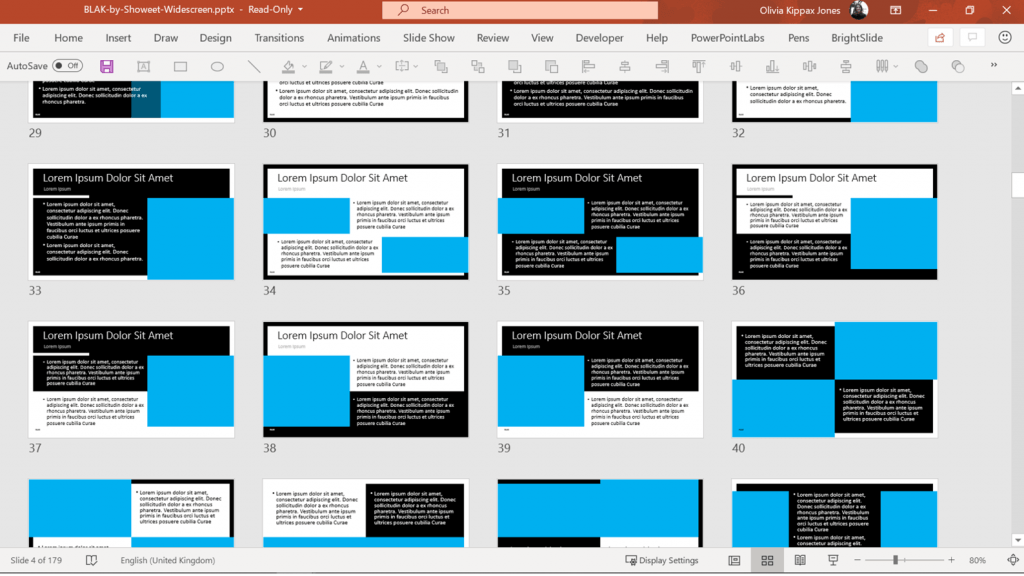
Task: Select slide 38 thumbnail
Action: [366, 380]
